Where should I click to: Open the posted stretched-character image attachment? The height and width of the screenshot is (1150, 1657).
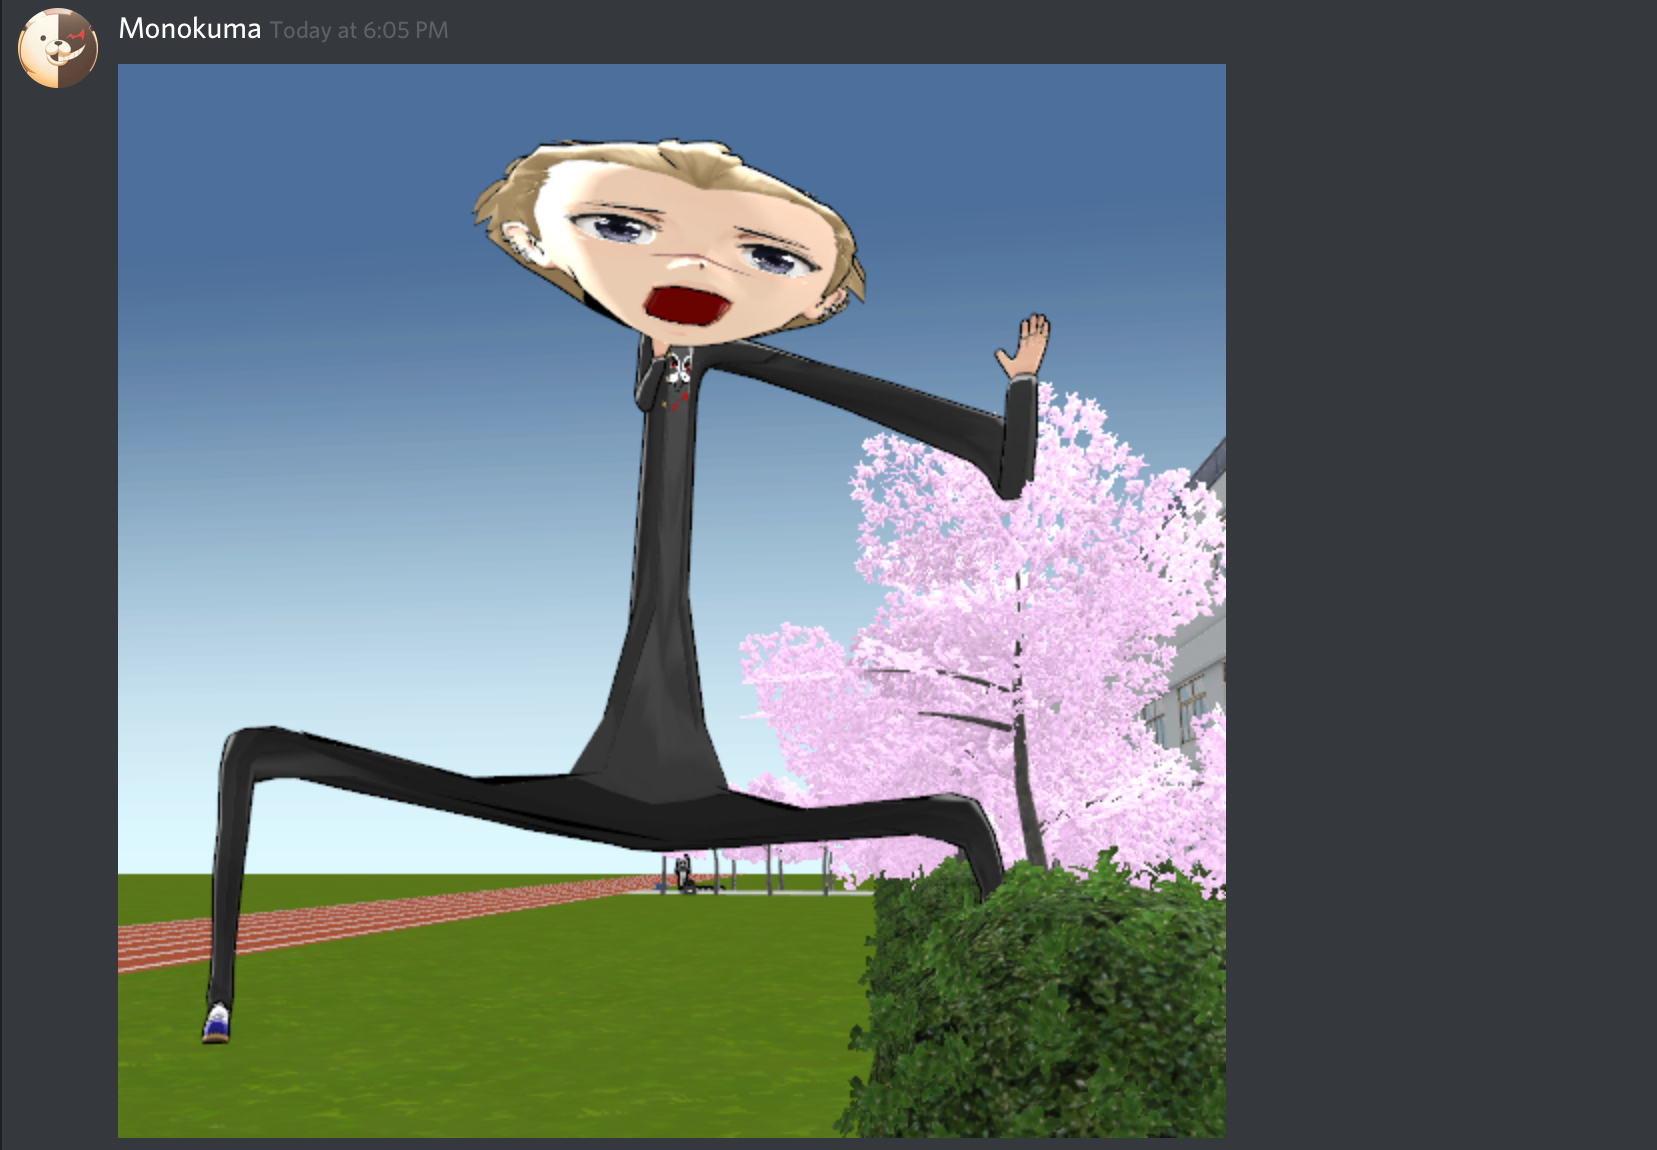tap(672, 601)
